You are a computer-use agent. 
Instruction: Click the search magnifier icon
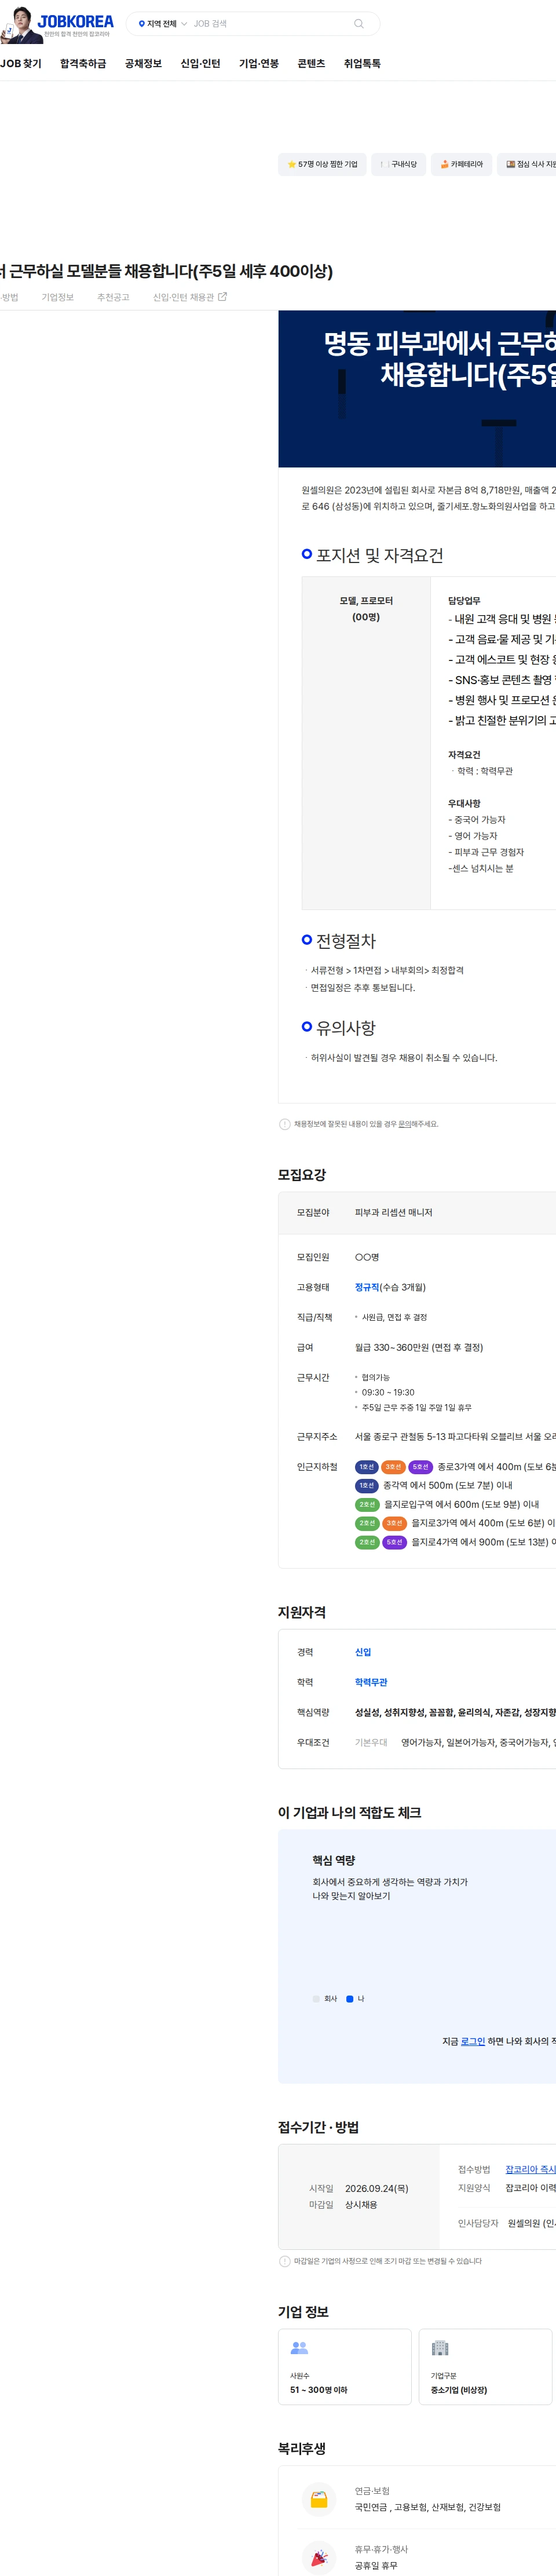pos(359,24)
